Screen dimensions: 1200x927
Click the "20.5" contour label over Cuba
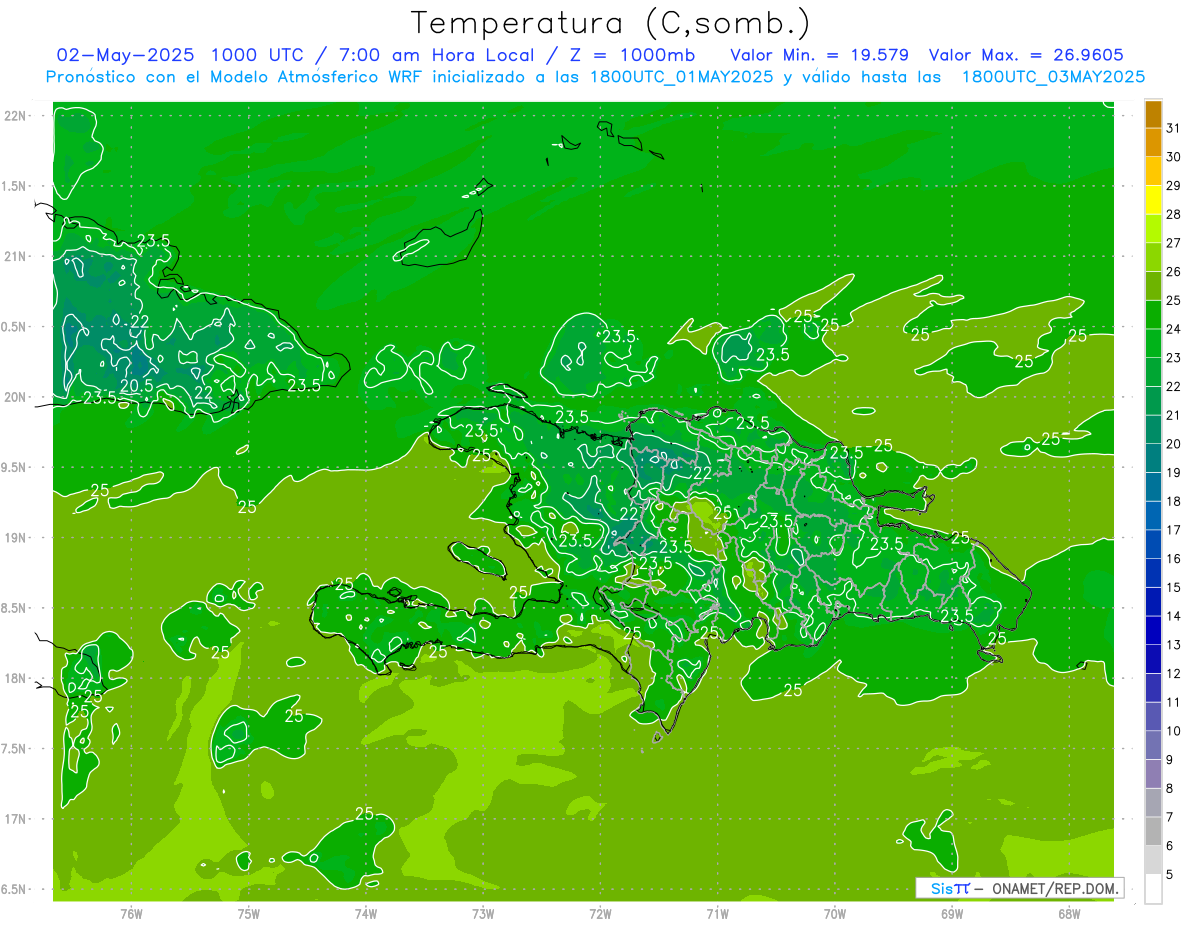137,385
